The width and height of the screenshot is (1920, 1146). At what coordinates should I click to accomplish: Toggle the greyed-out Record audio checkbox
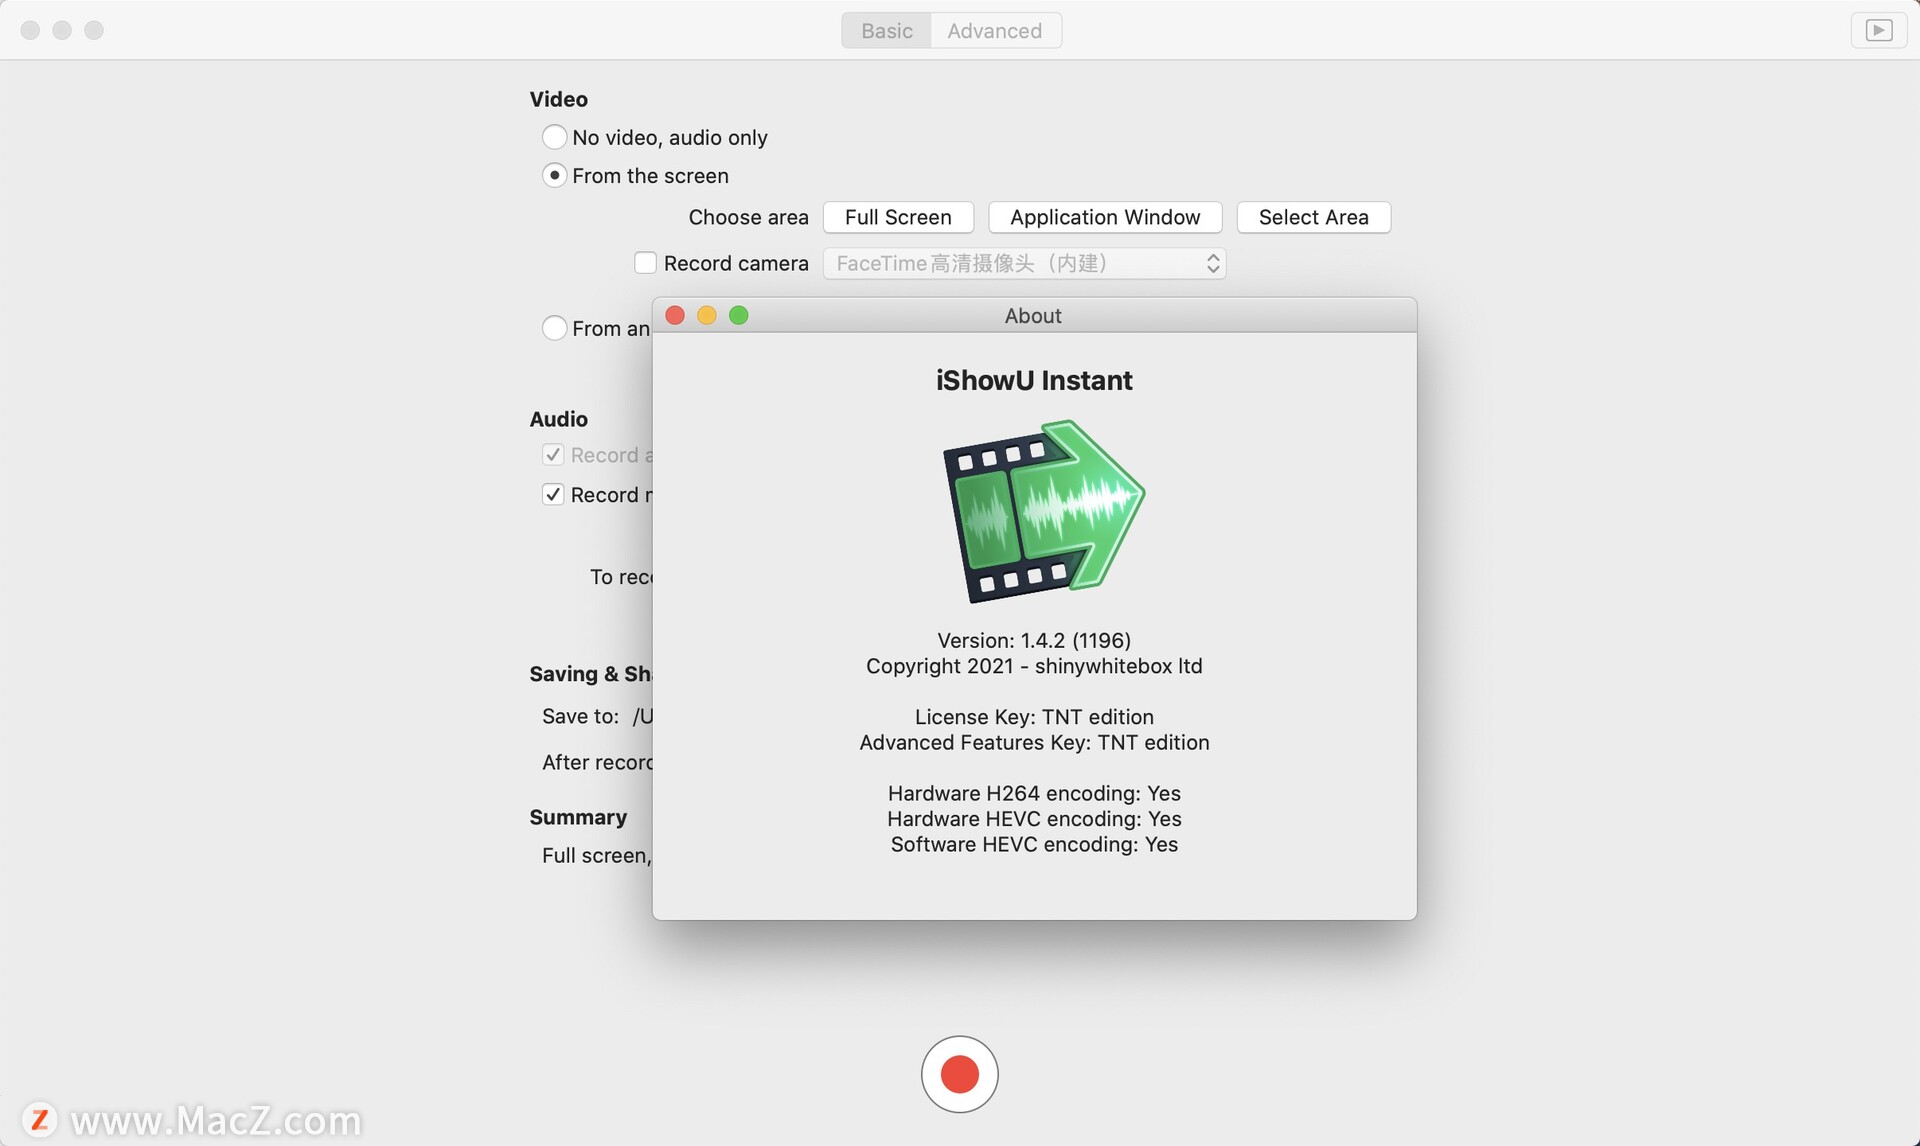coord(553,455)
